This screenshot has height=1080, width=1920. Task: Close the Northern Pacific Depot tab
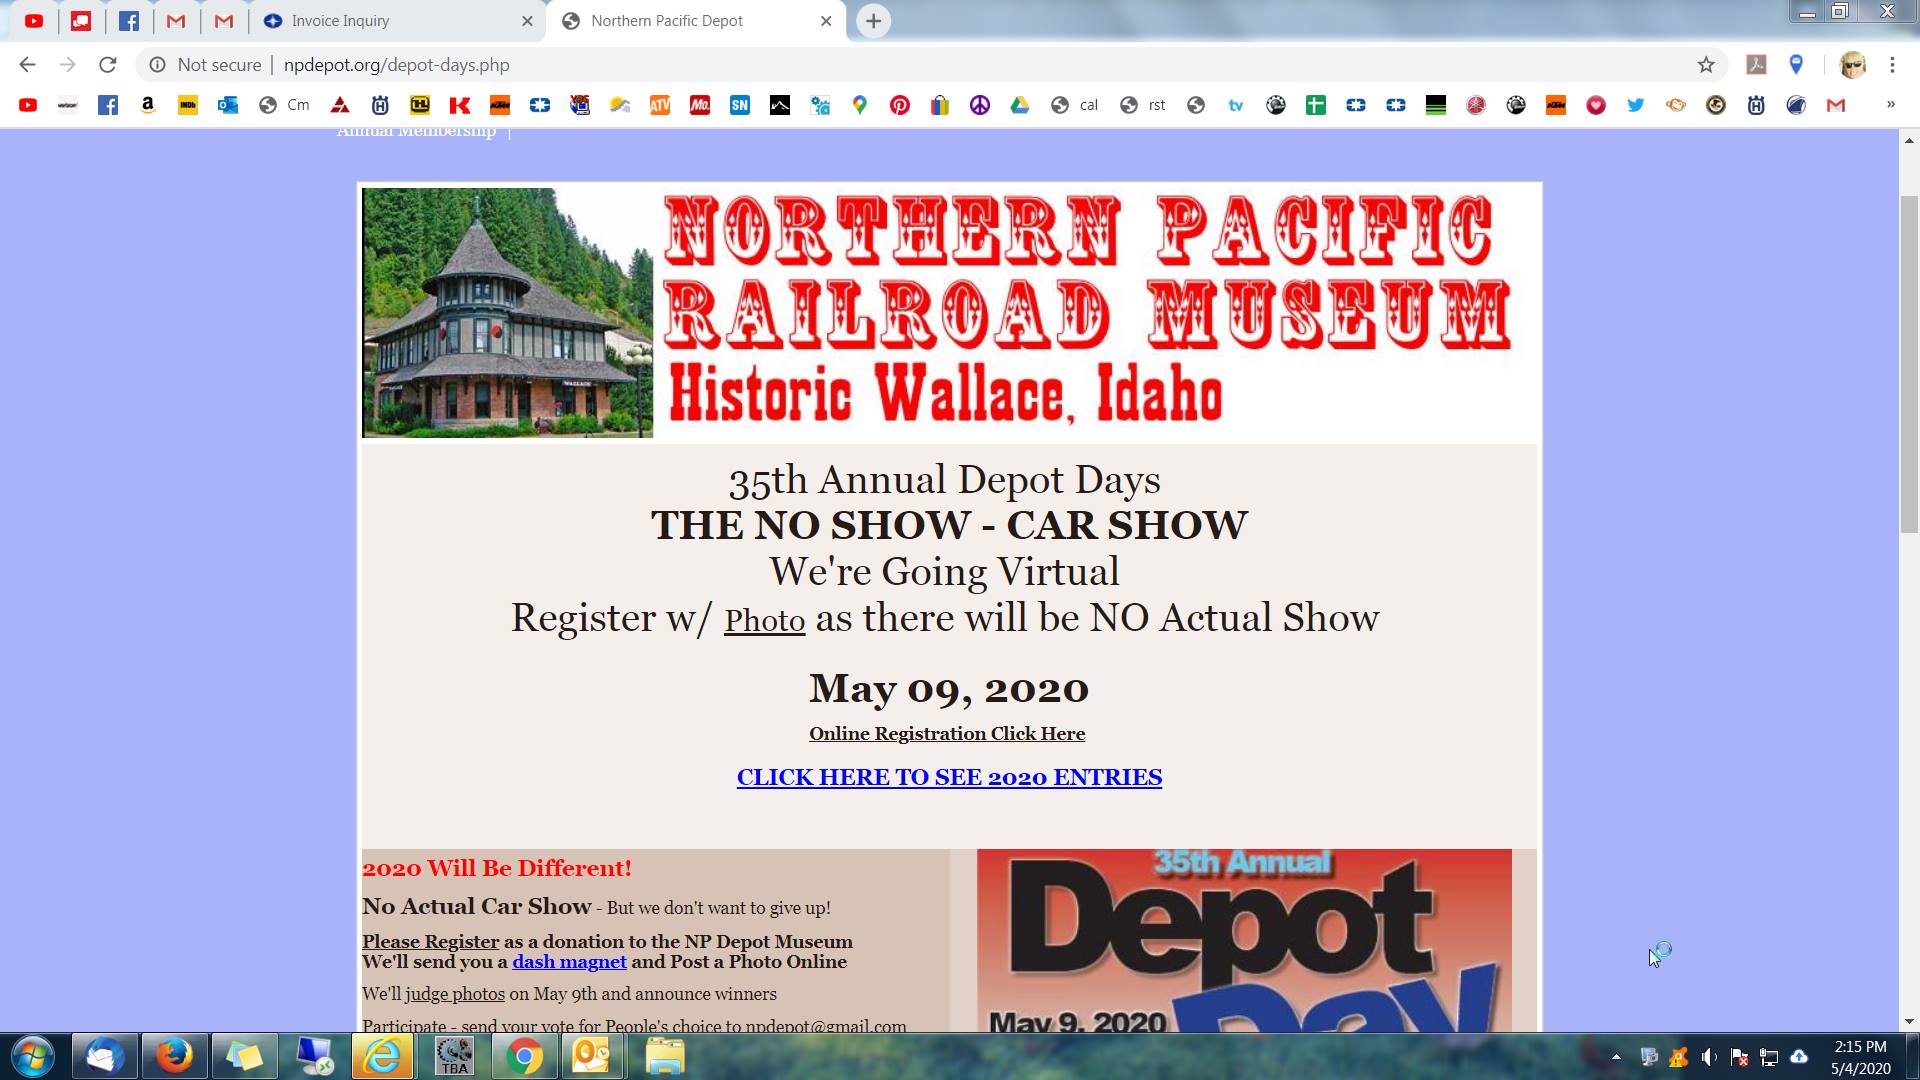click(826, 21)
